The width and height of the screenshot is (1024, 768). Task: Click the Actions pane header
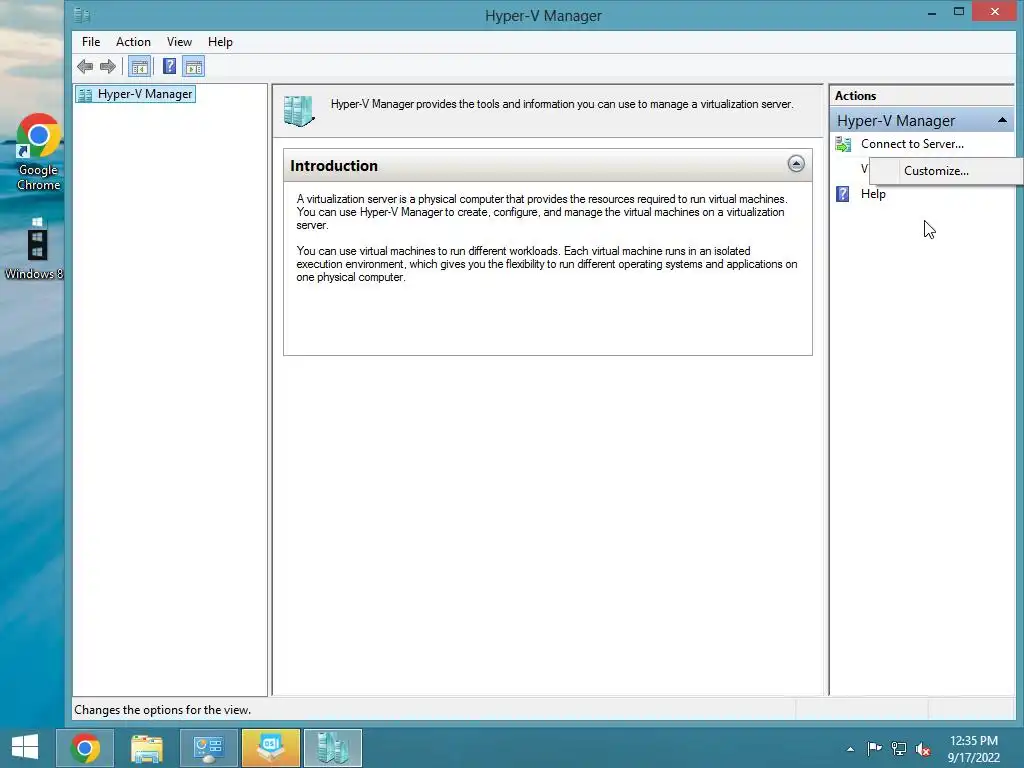click(855, 95)
